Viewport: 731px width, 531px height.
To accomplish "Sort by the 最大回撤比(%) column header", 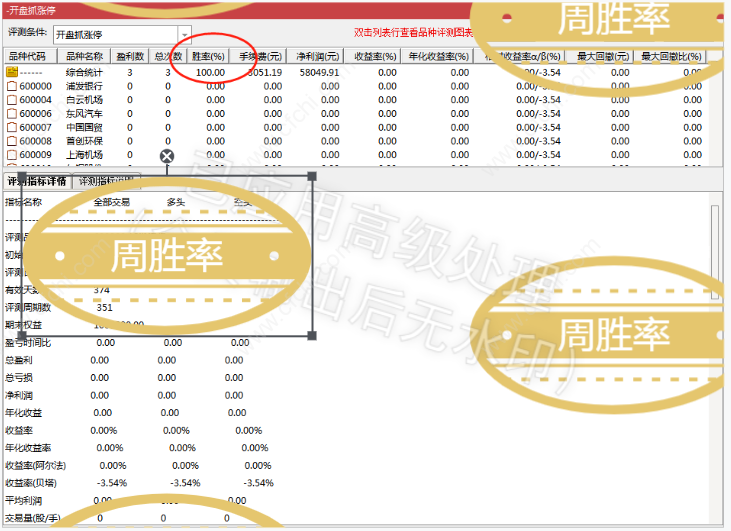I will 671,56.
